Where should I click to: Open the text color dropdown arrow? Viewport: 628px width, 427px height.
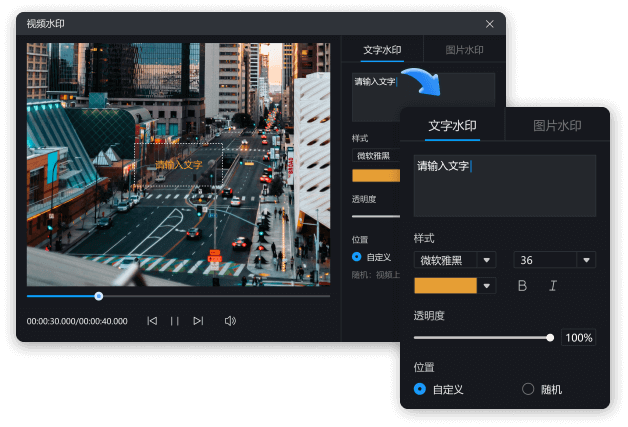coord(487,286)
